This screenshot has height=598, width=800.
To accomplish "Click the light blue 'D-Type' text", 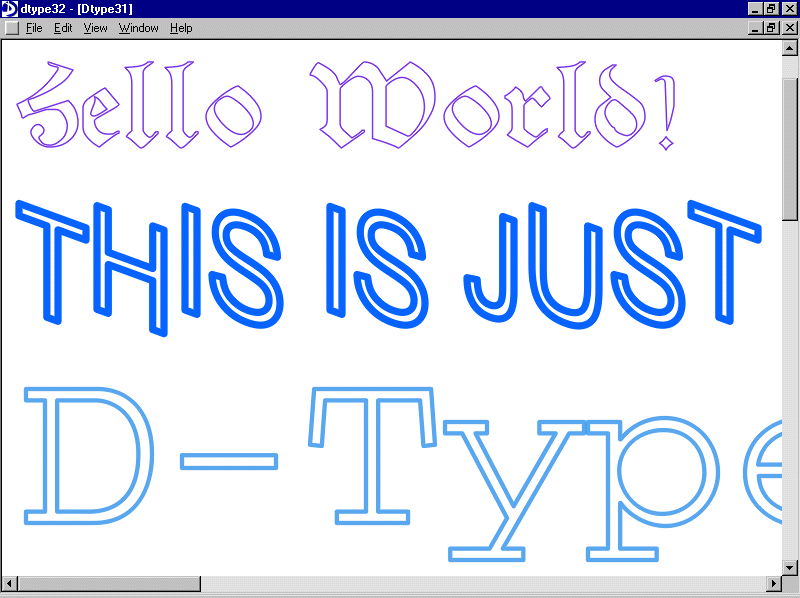I will click(403, 475).
